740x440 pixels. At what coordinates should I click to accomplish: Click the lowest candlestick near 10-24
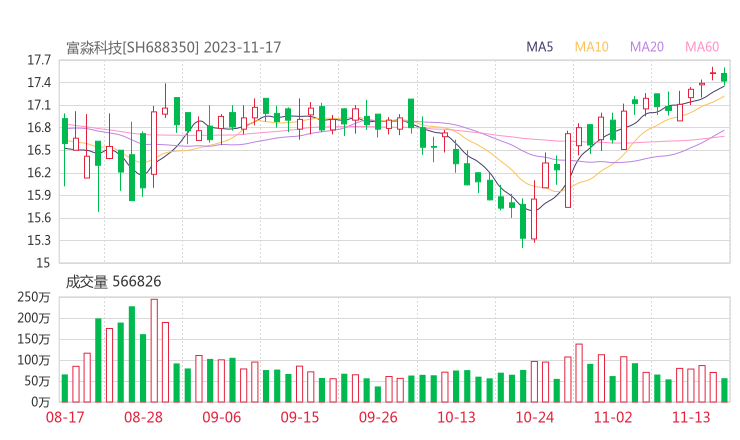coord(522,222)
